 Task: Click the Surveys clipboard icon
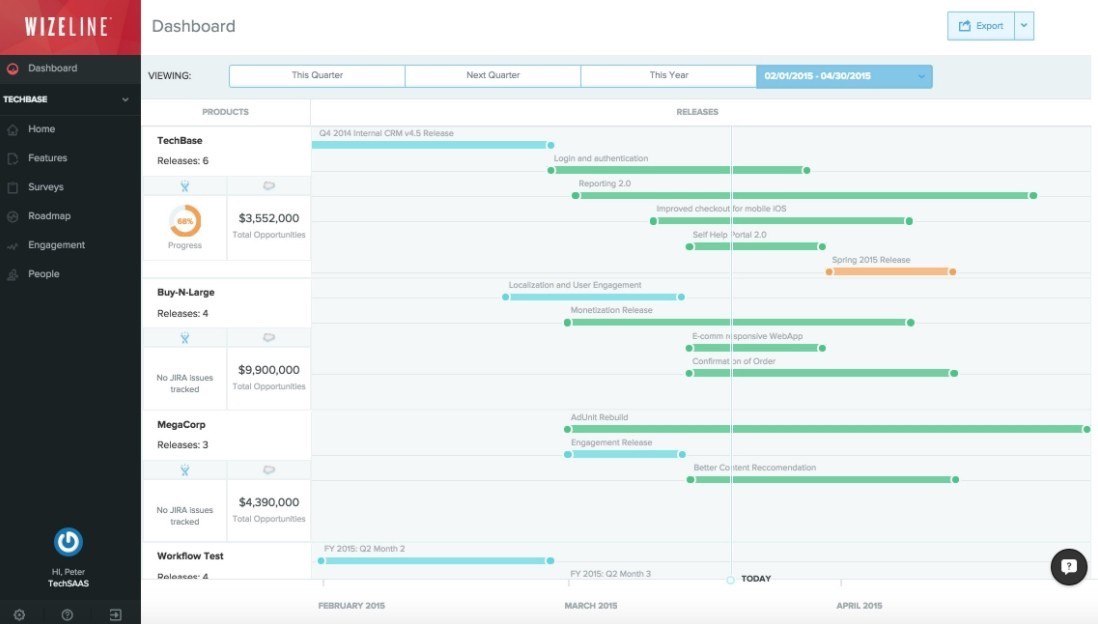click(13, 188)
